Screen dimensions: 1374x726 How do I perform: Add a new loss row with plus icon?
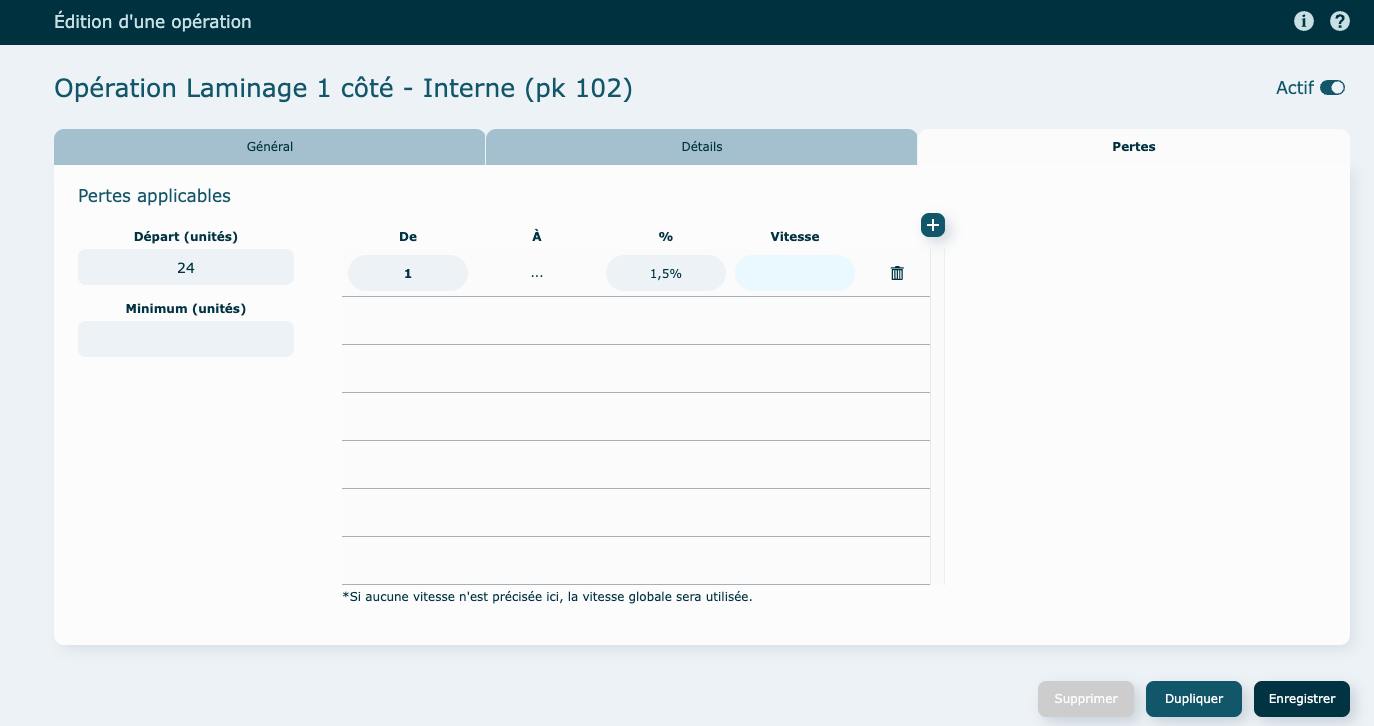(932, 225)
